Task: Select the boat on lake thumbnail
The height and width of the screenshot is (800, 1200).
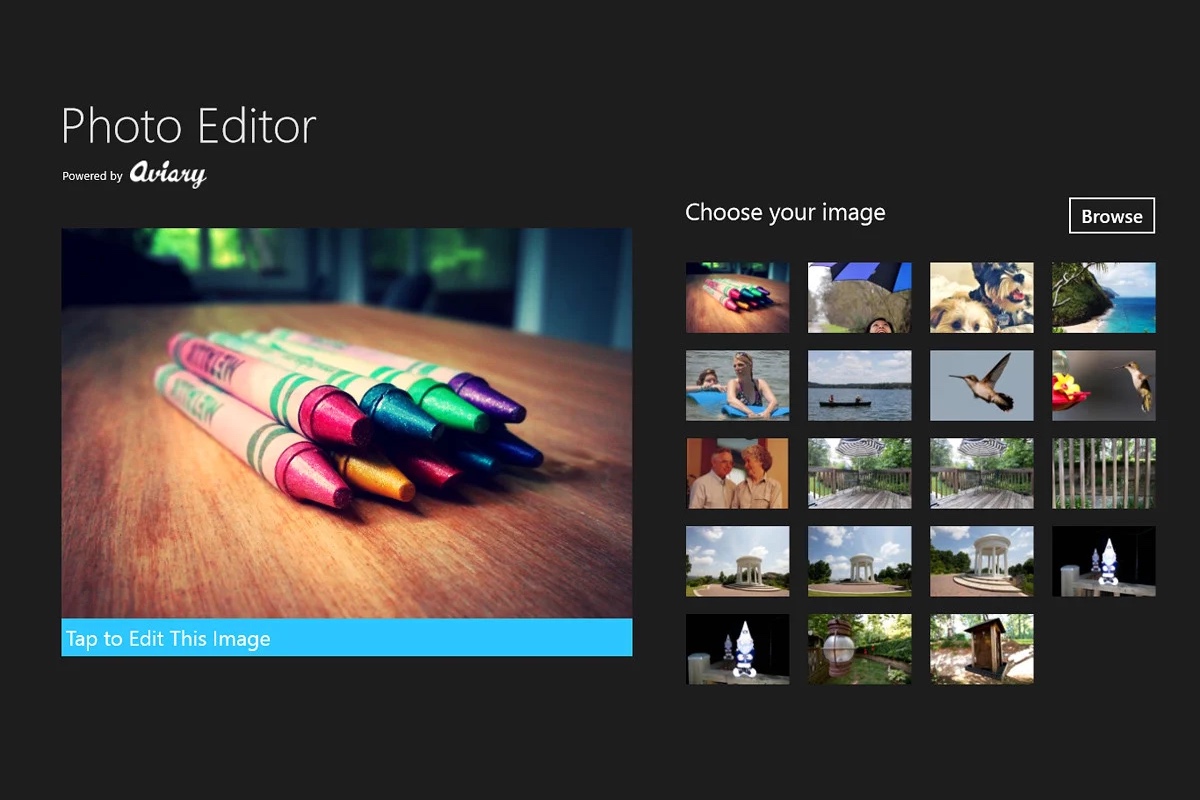Action: point(859,385)
